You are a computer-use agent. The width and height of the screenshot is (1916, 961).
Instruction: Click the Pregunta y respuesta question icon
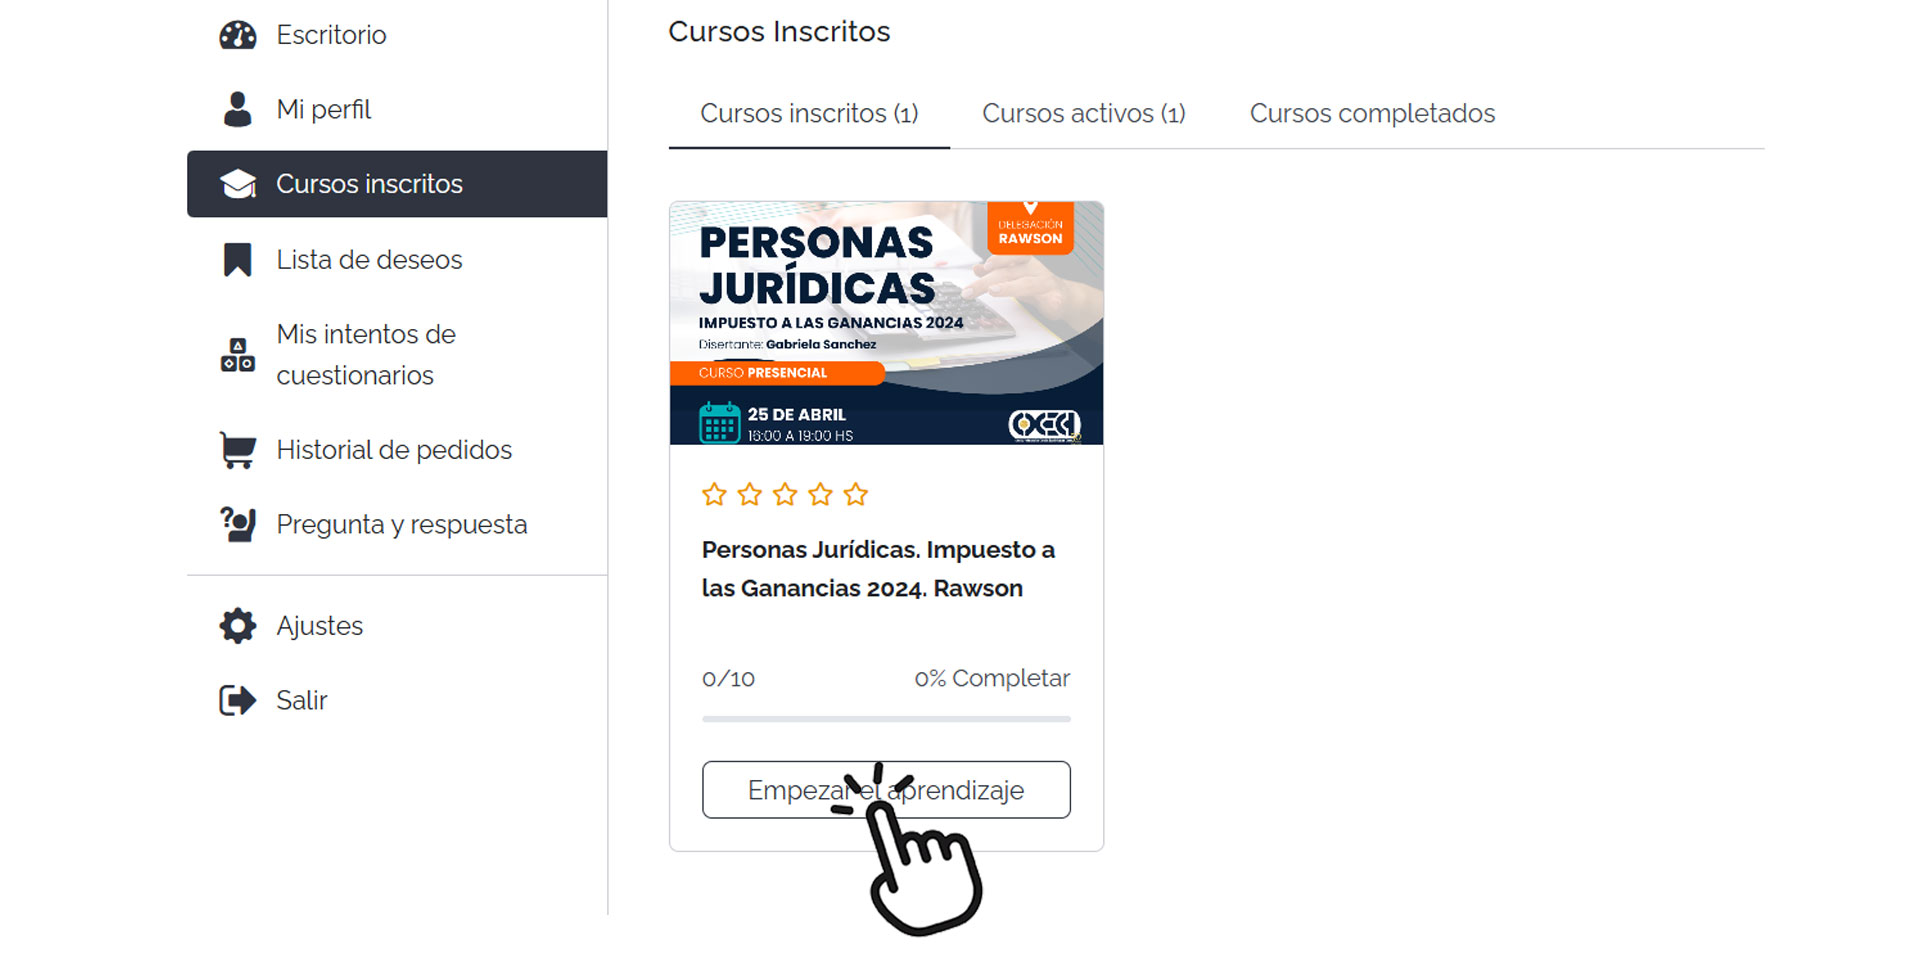click(x=237, y=525)
